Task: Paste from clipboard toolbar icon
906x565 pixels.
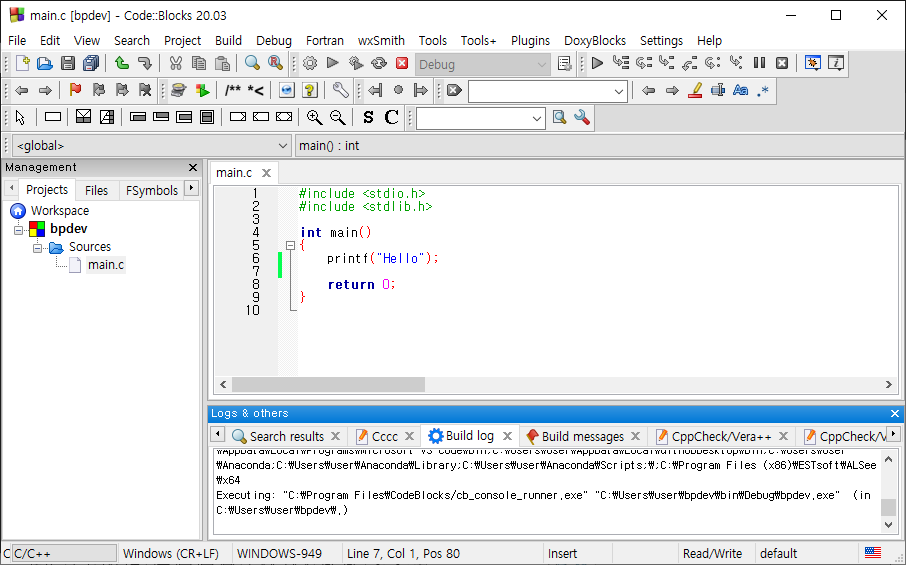Action: coord(222,63)
